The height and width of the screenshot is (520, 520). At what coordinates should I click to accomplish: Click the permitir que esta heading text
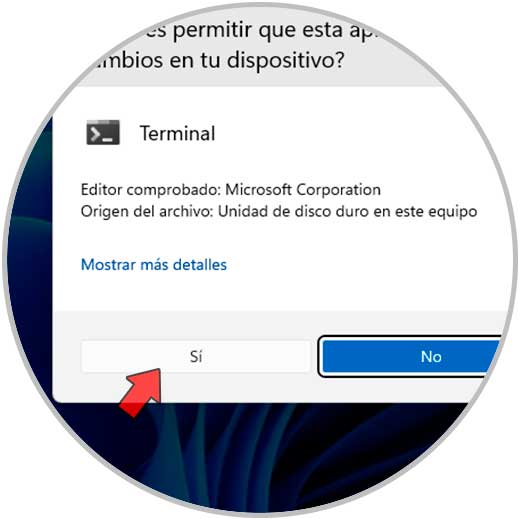click(258, 31)
